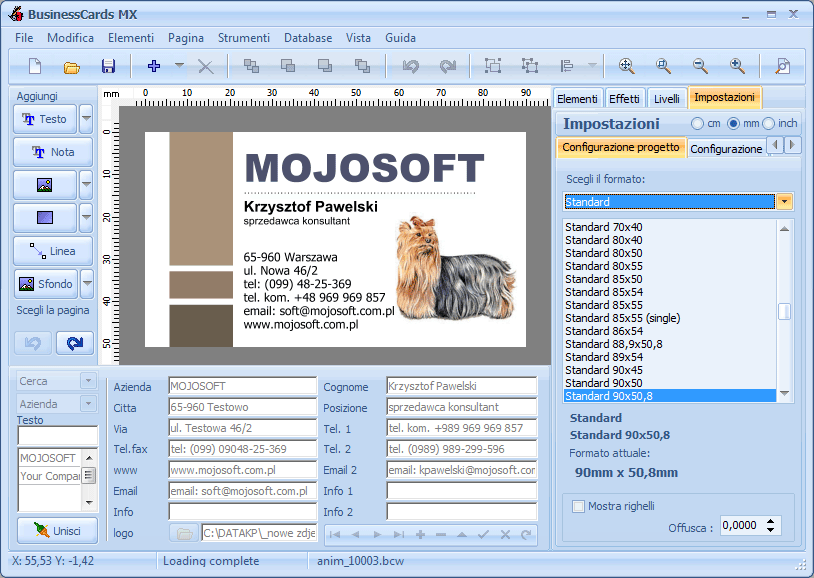The image size is (814, 578).
Task: Add a new database record
Action: point(420,534)
